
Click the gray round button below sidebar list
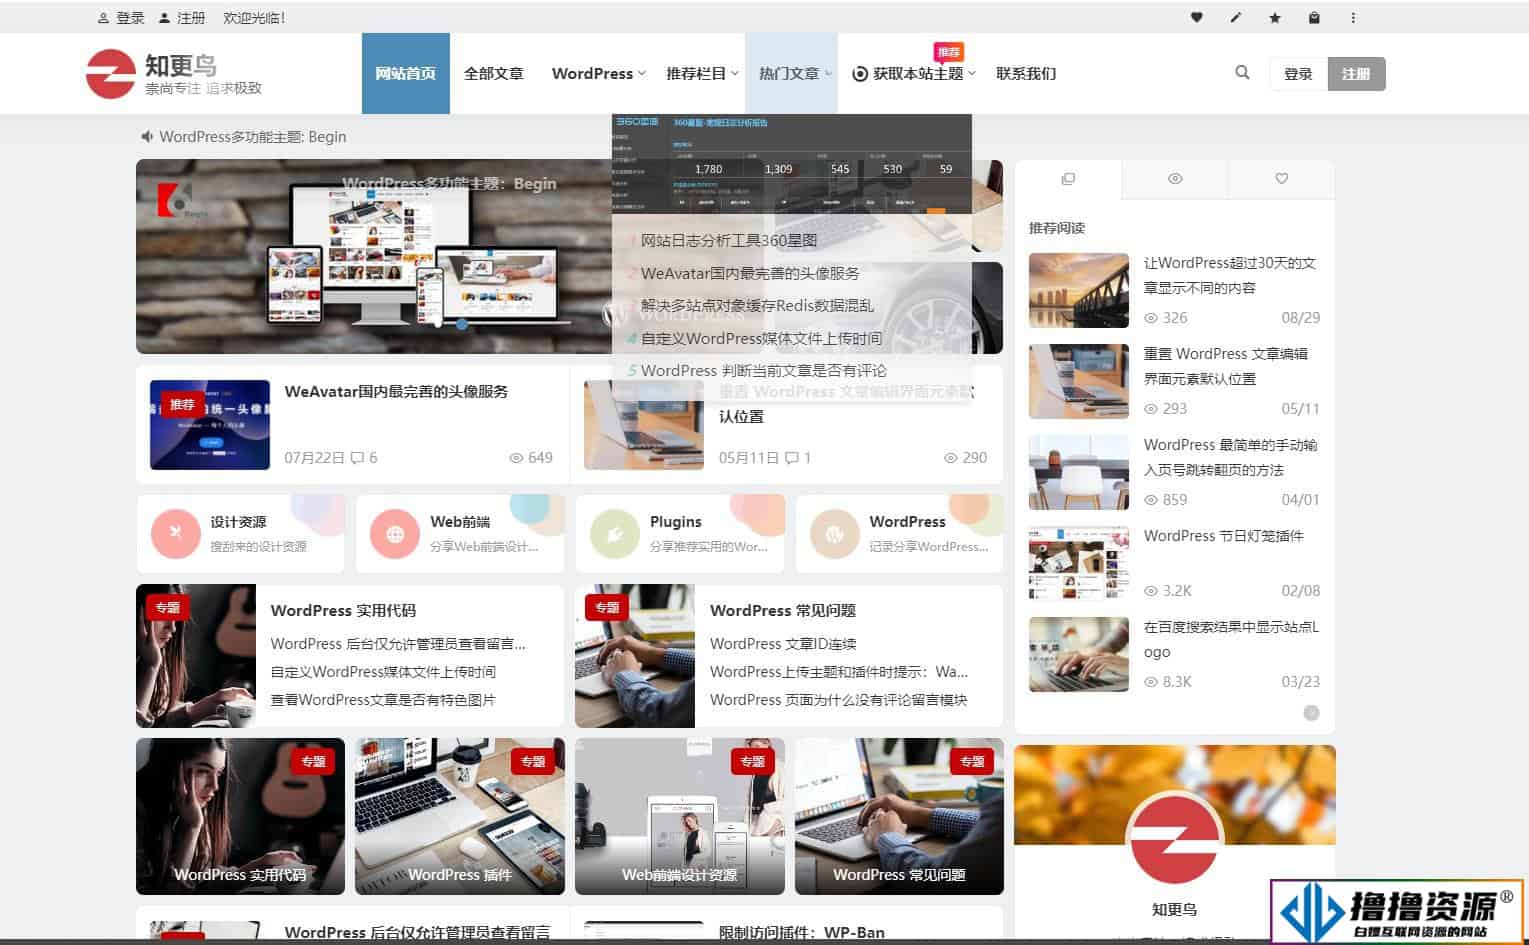pyautogui.click(x=1311, y=713)
